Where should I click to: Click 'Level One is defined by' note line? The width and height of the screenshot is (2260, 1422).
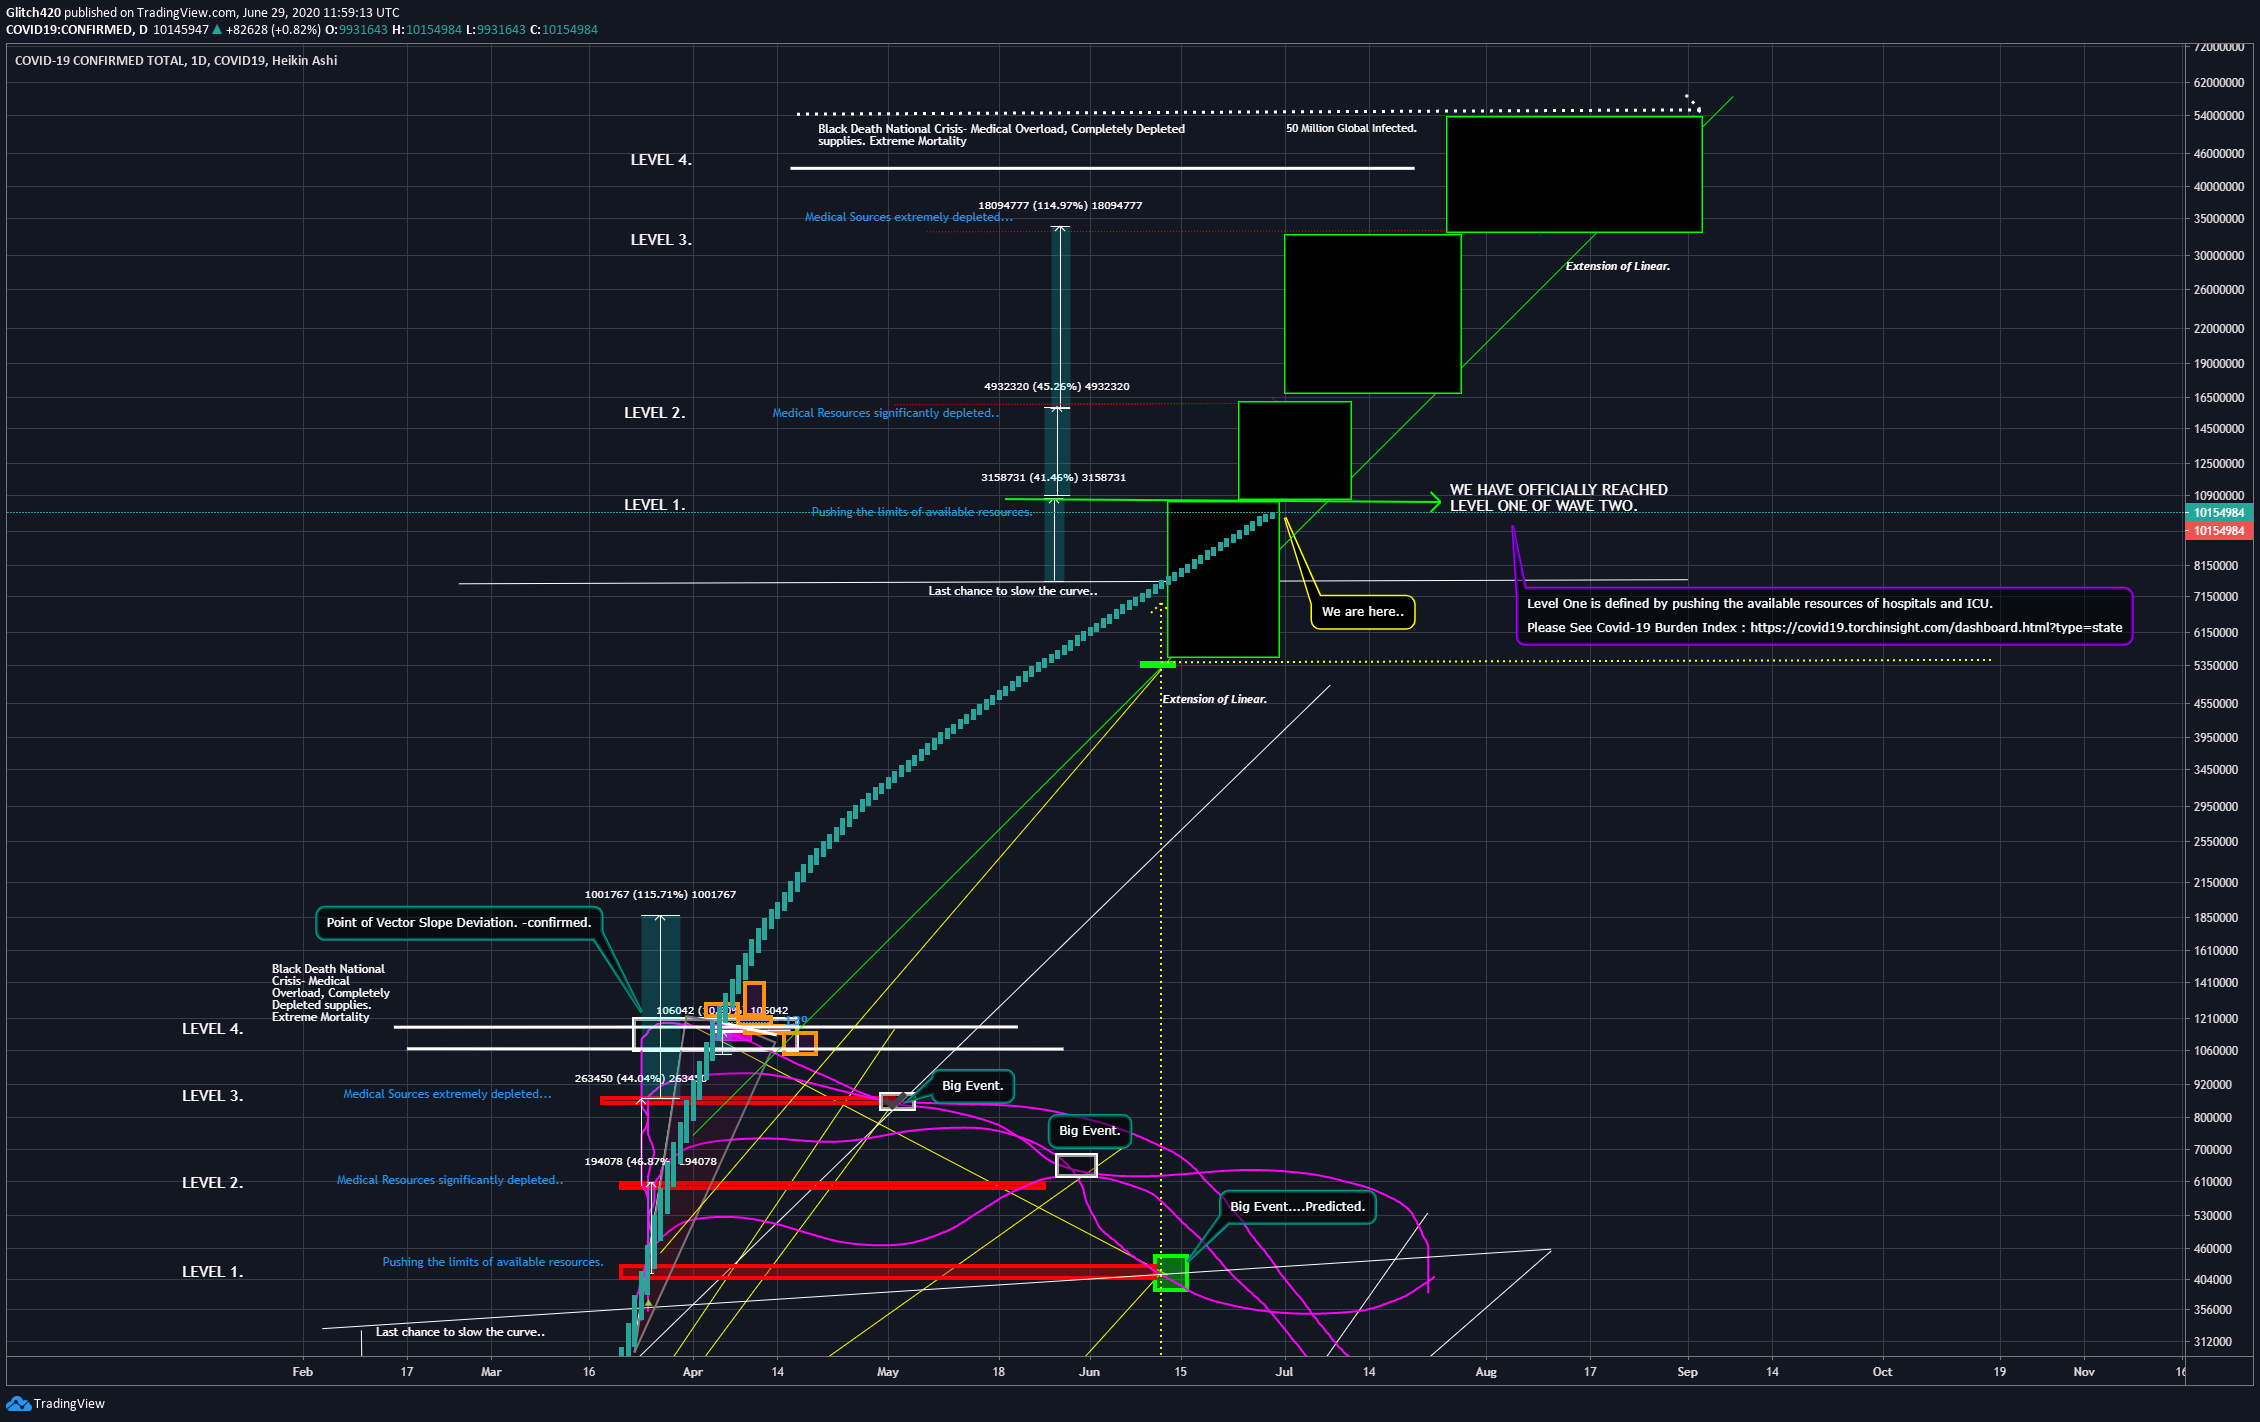(x=1759, y=604)
